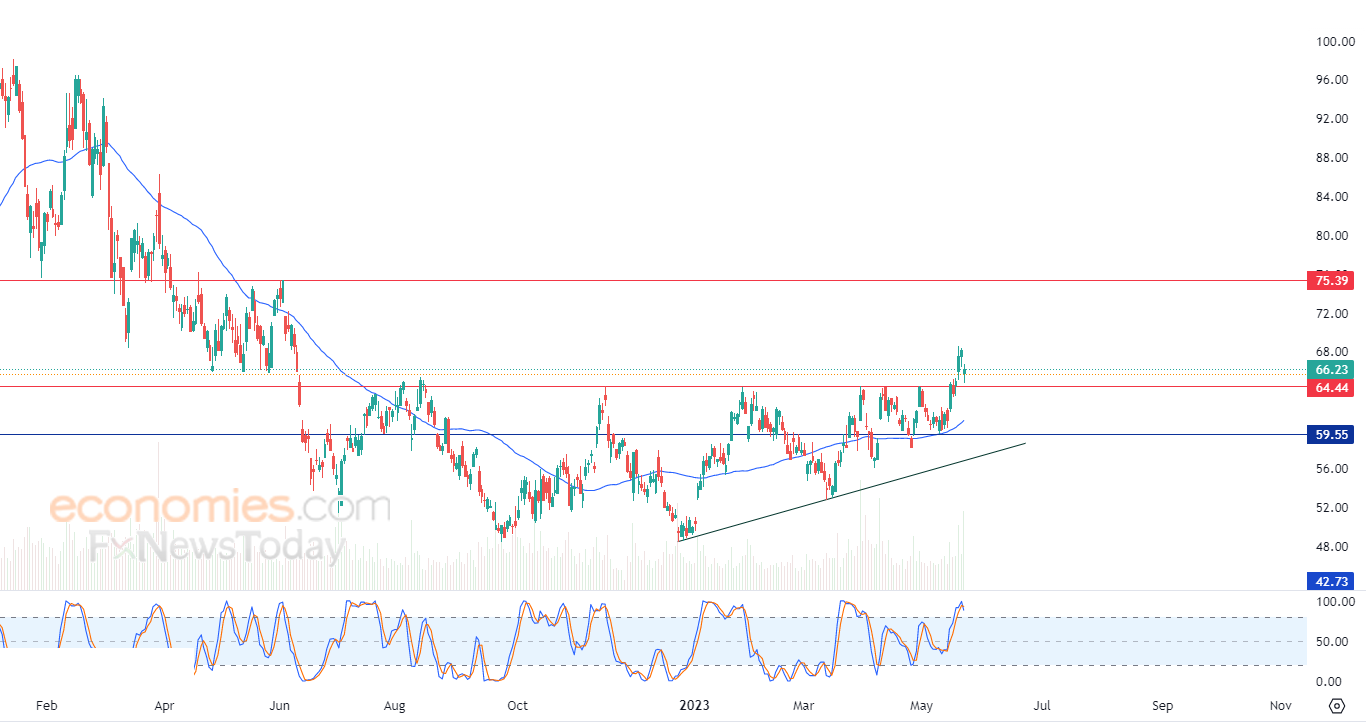Click the oscillator 50.00 scale value
This screenshot has width=1366, height=728.
pyautogui.click(x=1334, y=642)
